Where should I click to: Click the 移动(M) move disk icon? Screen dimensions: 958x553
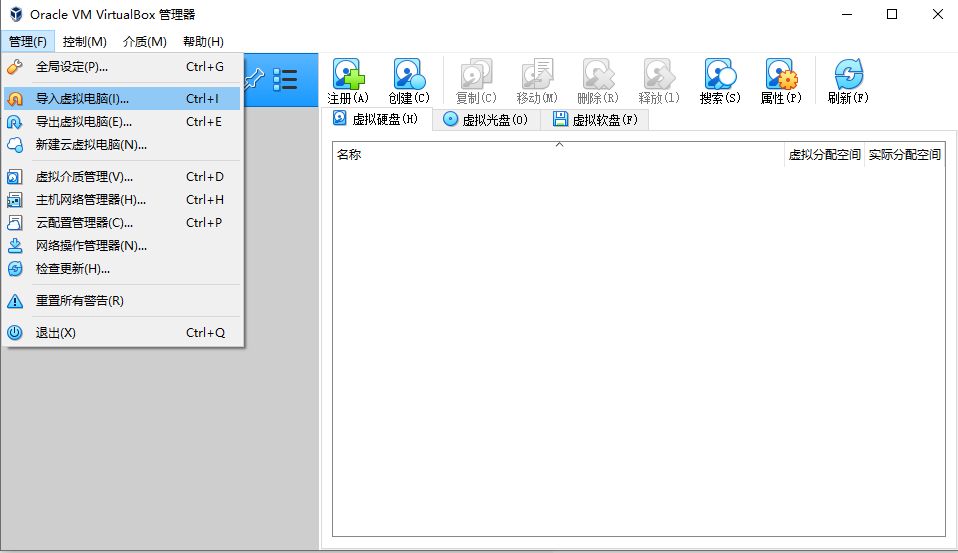click(x=537, y=75)
